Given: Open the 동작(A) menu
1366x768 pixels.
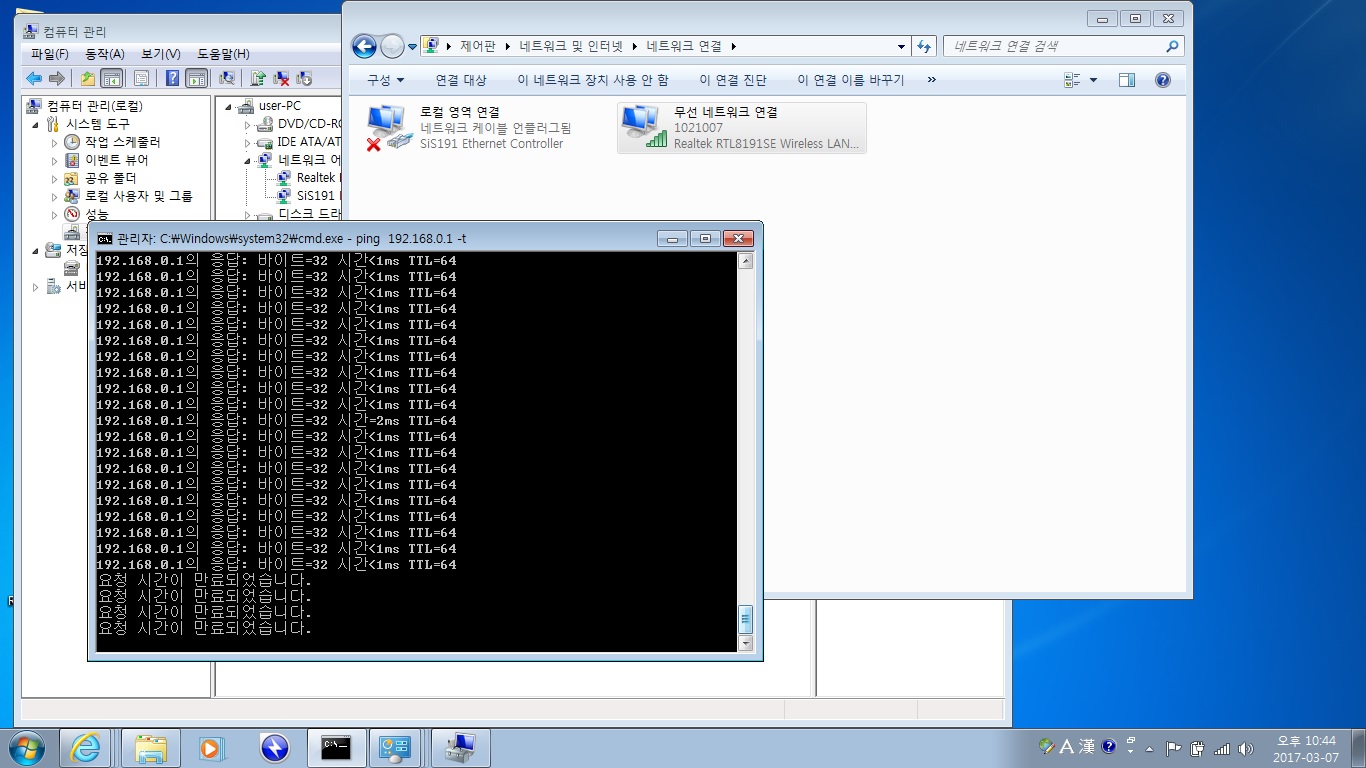Looking at the screenshot, I should pyautogui.click(x=105, y=54).
